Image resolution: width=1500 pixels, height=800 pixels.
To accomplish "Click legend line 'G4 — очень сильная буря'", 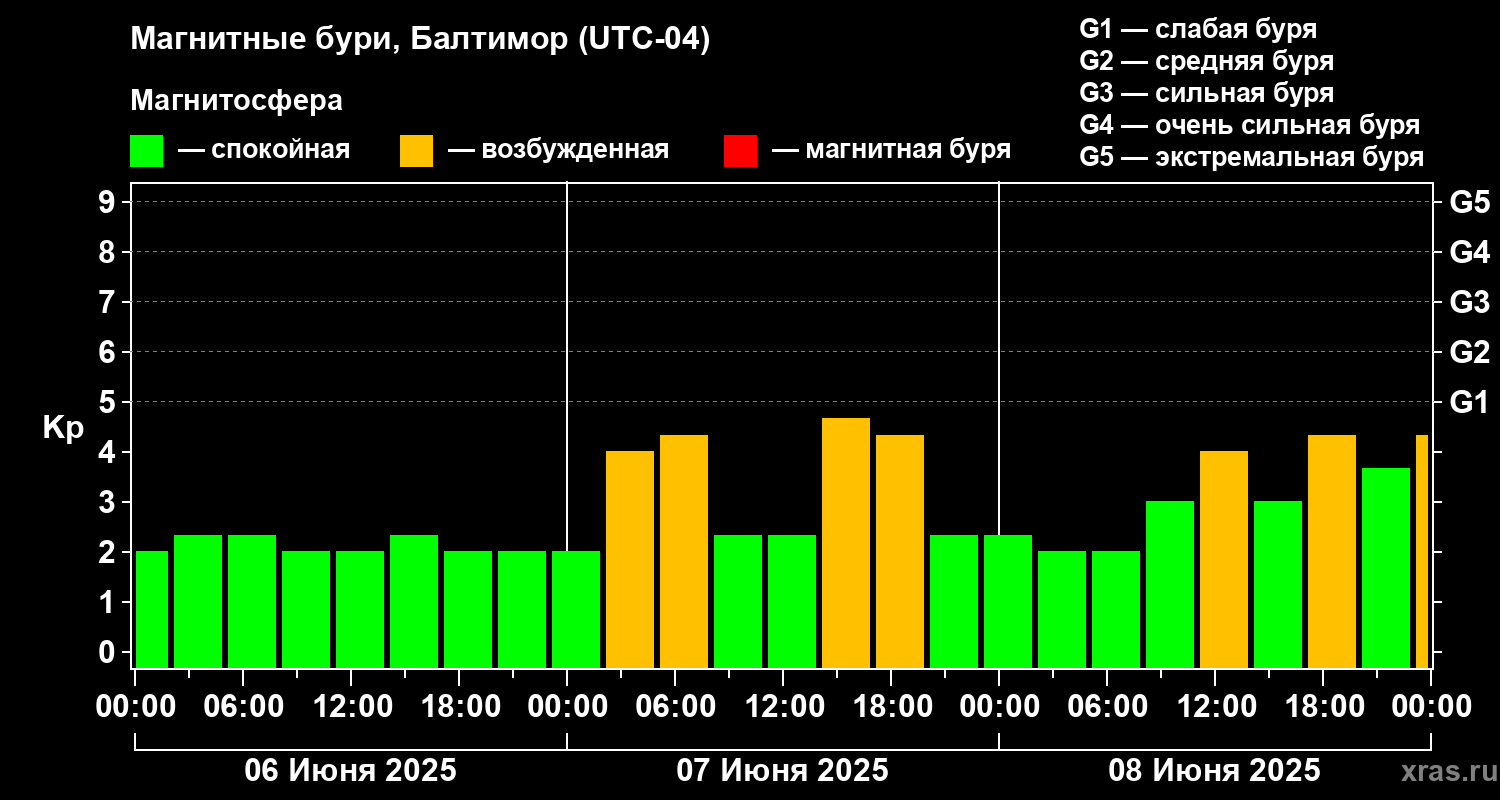I will pyautogui.click(x=1249, y=125).
